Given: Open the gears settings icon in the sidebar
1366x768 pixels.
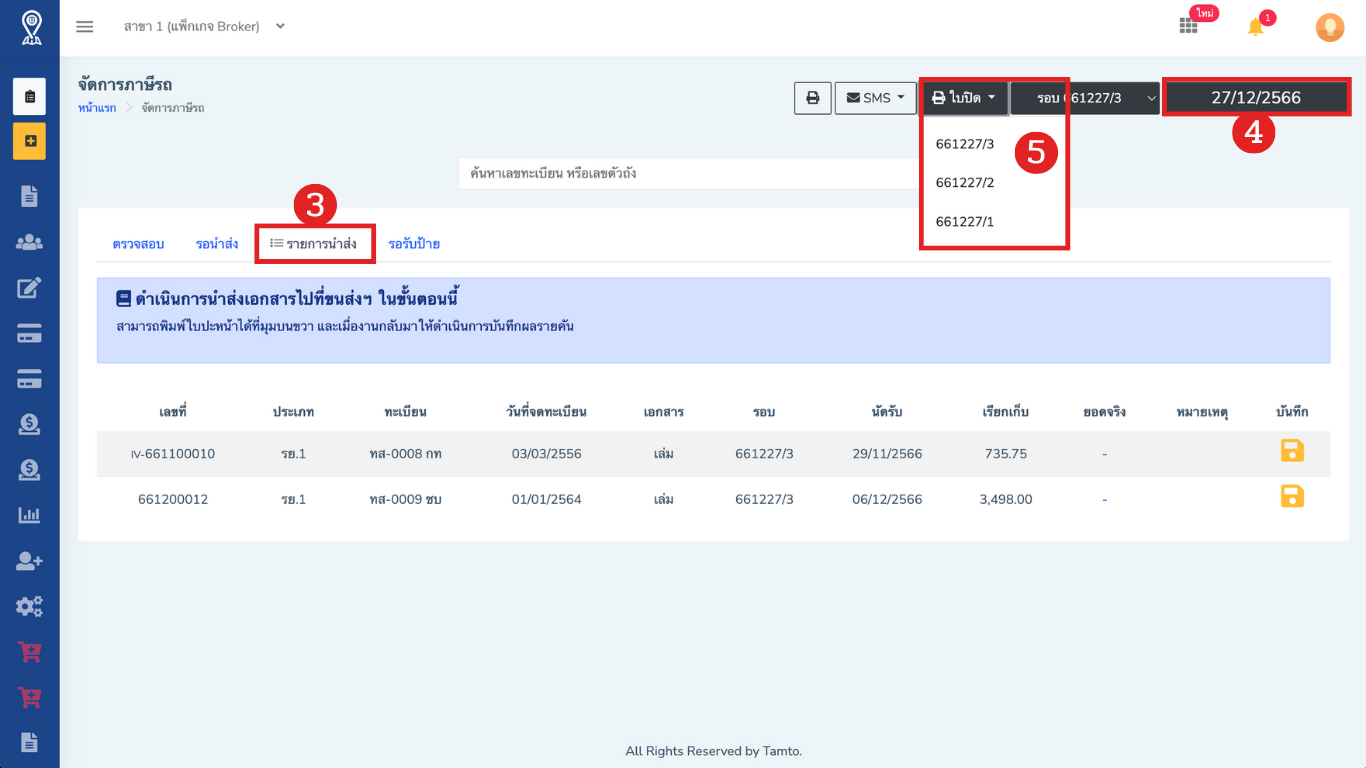Looking at the screenshot, I should coord(30,606).
